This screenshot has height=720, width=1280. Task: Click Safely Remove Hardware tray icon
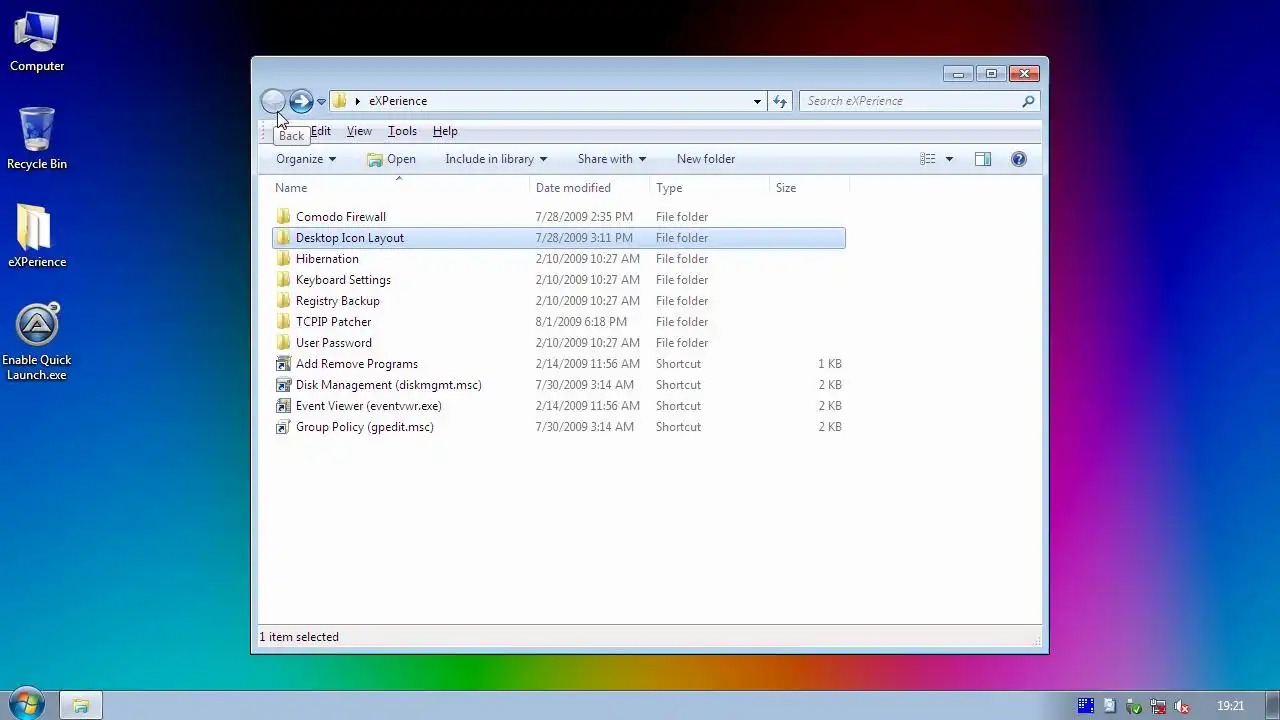(1133, 706)
